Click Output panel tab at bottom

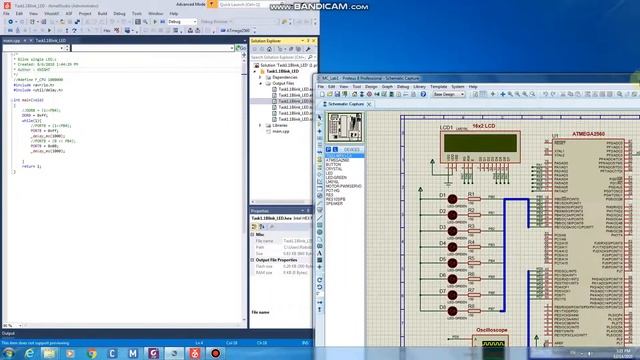[8, 333]
